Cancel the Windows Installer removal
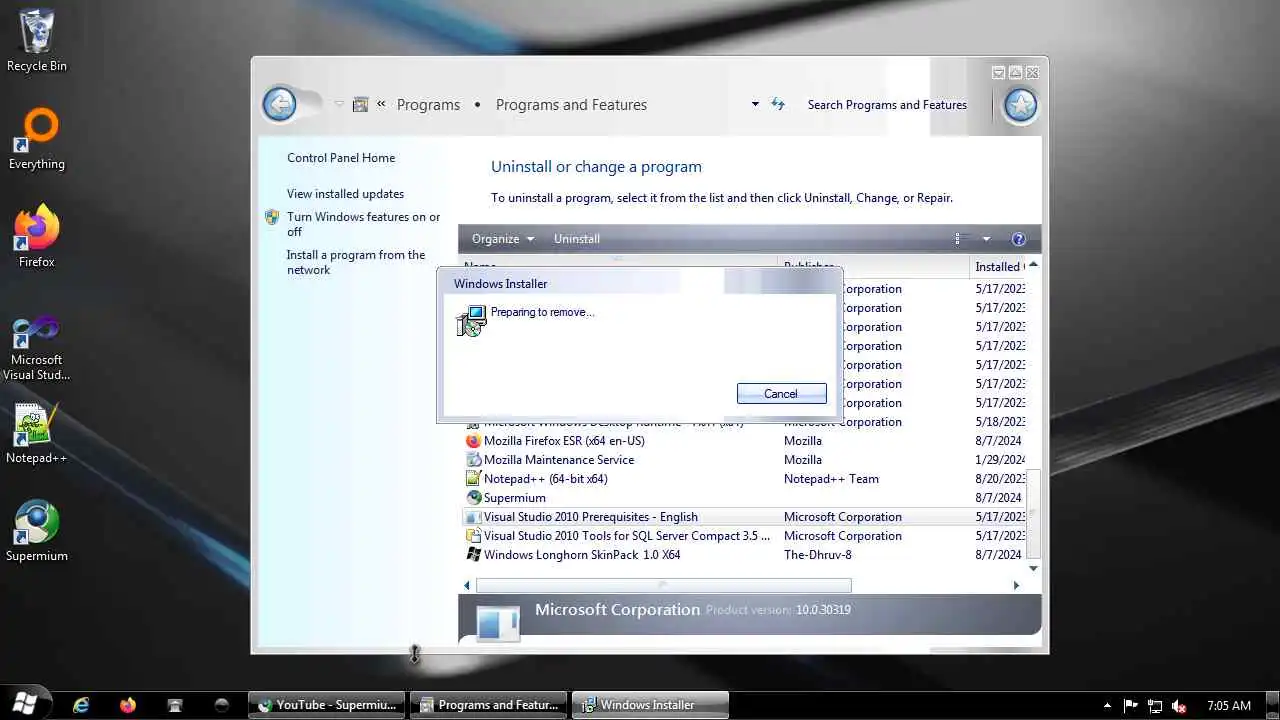Image resolution: width=1280 pixels, height=720 pixels. [781, 394]
